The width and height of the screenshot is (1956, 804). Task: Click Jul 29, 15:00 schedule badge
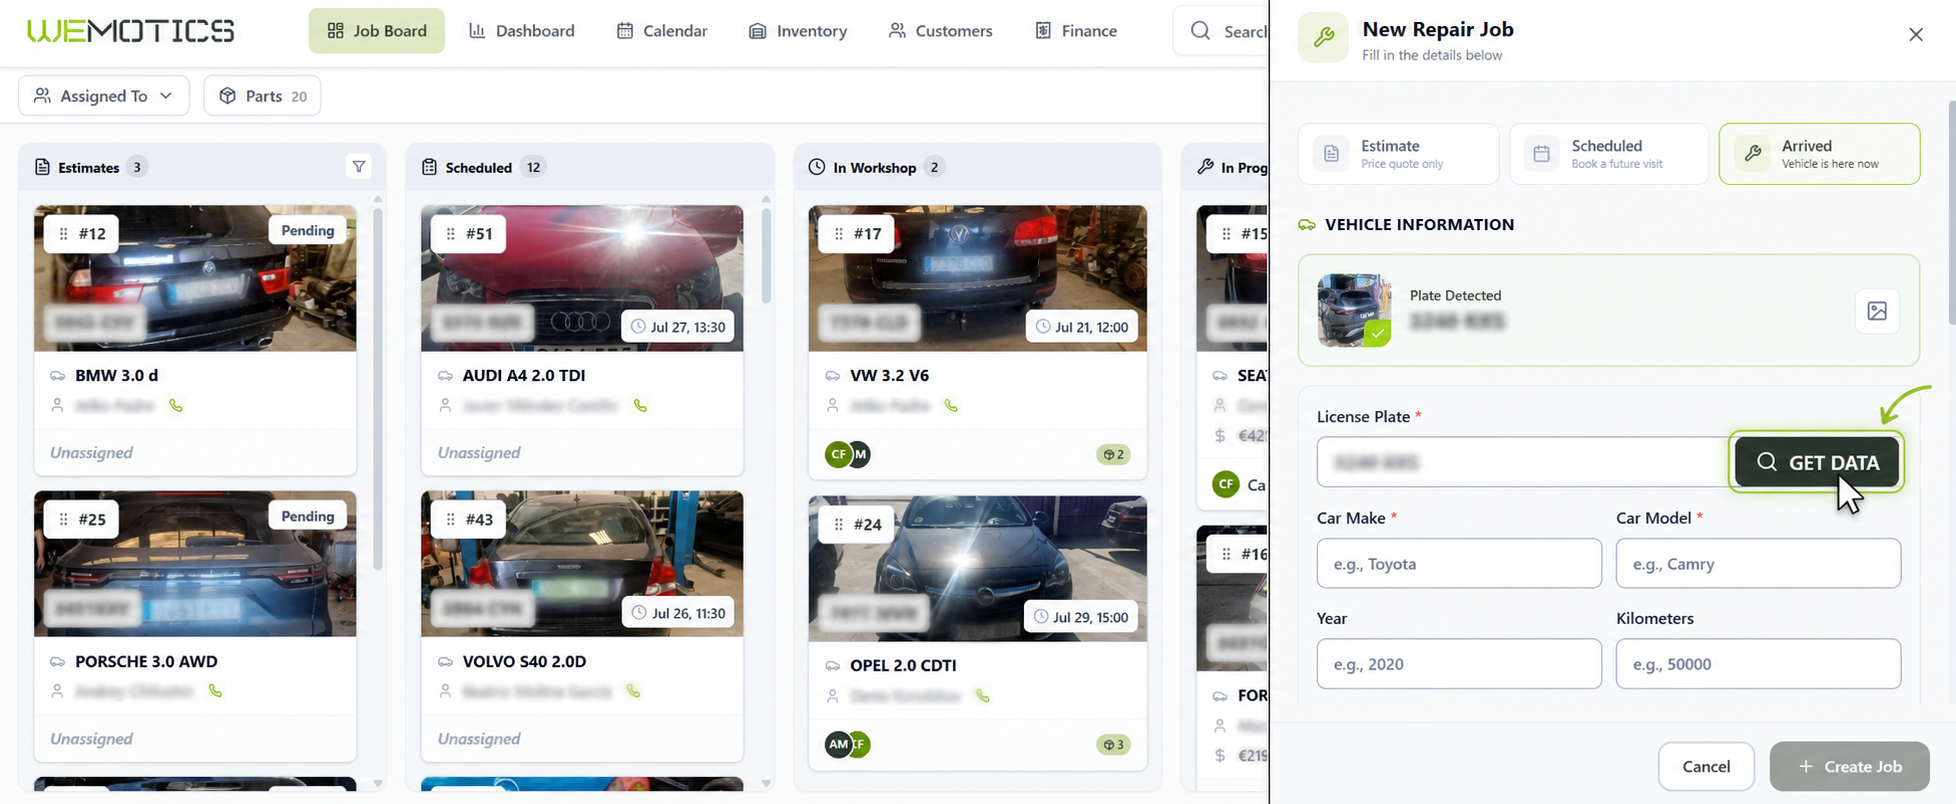[x=1081, y=617]
